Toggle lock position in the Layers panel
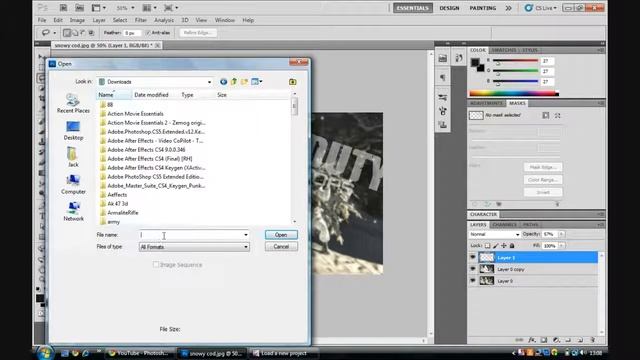This screenshot has height=360, width=640. (x=504, y=246)
